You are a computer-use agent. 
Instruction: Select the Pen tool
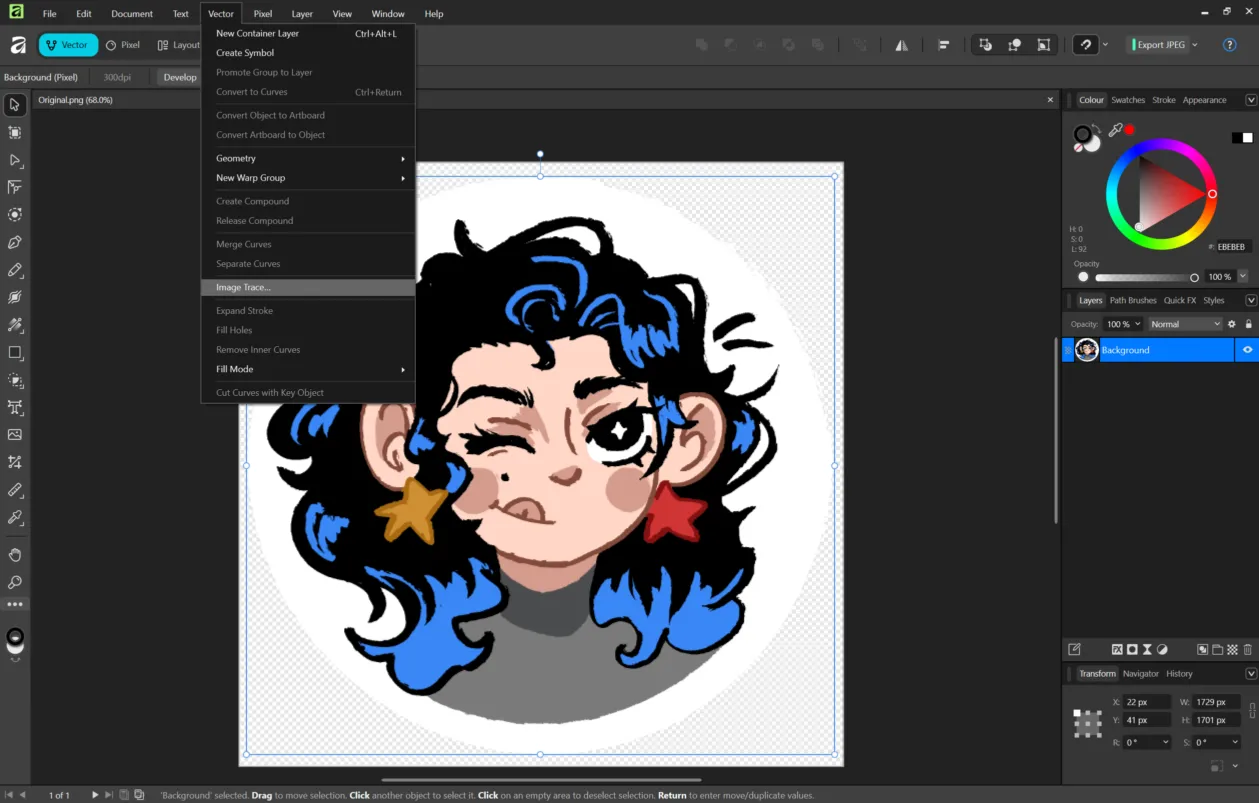(14, 242)
